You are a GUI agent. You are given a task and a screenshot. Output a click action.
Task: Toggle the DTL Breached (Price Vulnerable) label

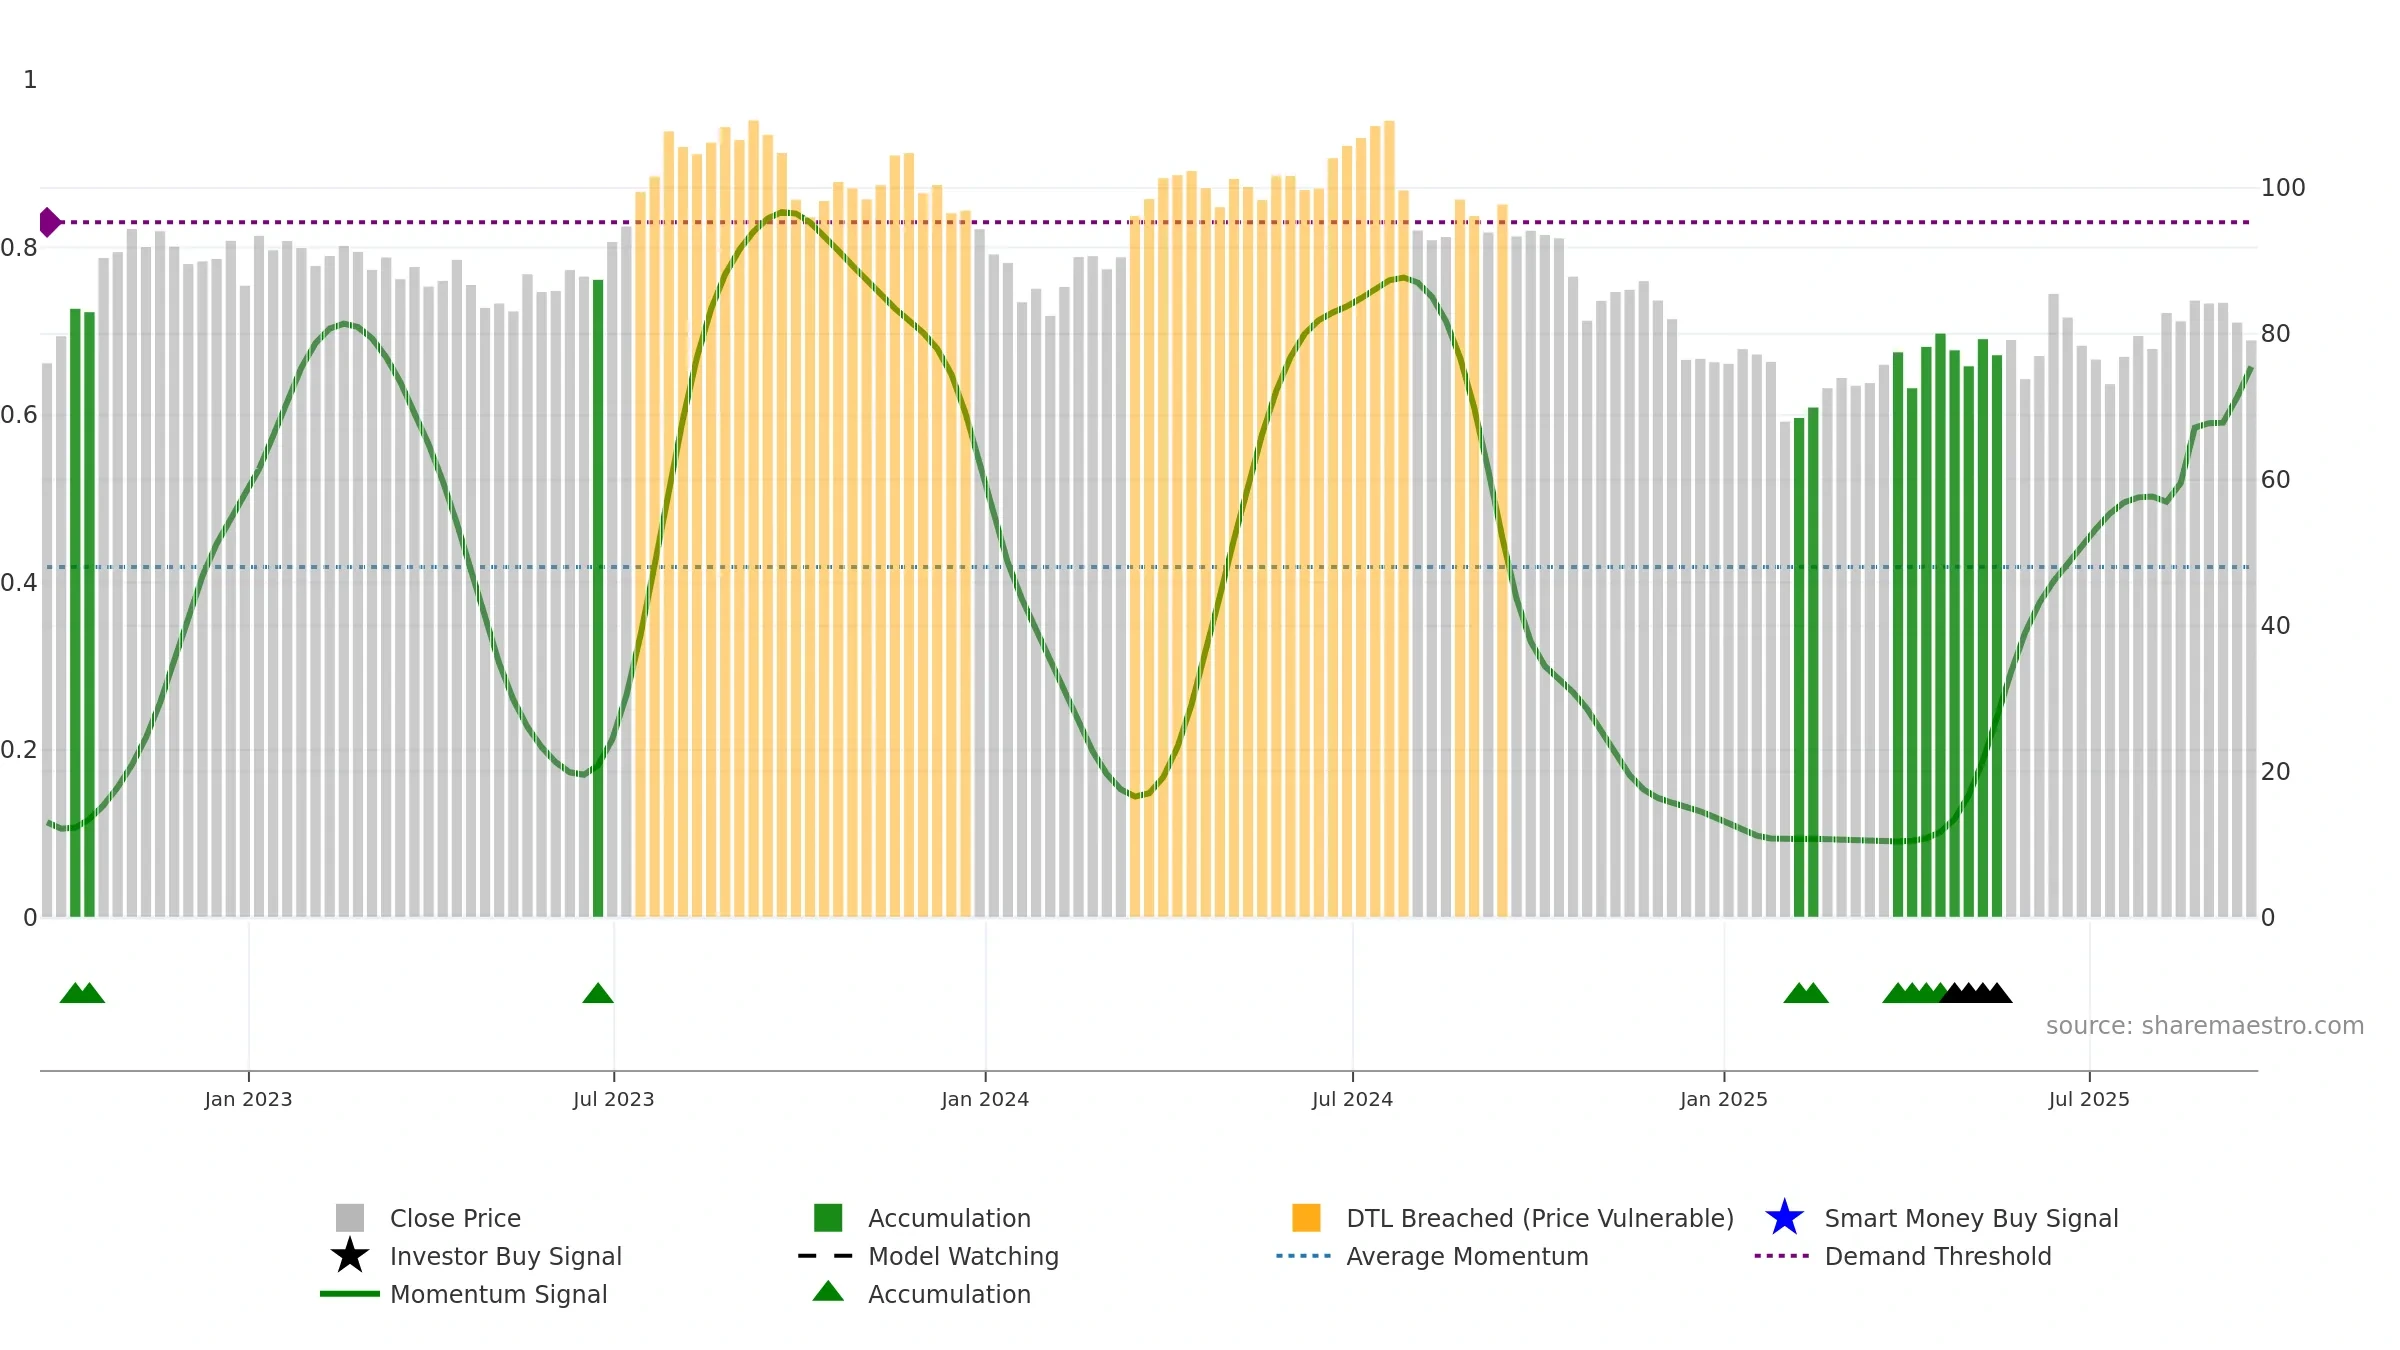tap(1540, 1219)
